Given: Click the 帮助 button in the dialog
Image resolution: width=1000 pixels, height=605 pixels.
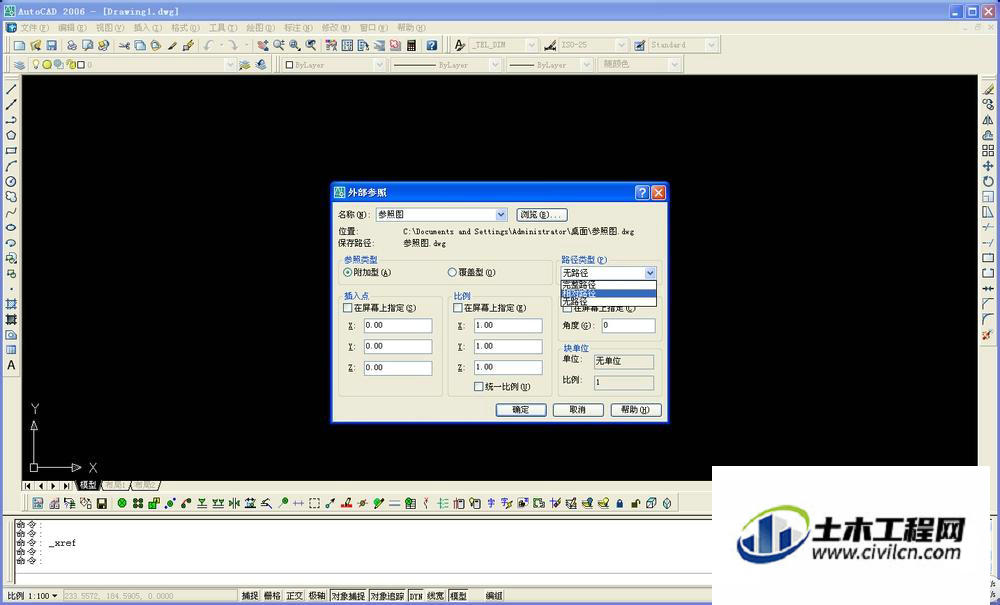Looking at the screenshot, I should pos(636,410).
